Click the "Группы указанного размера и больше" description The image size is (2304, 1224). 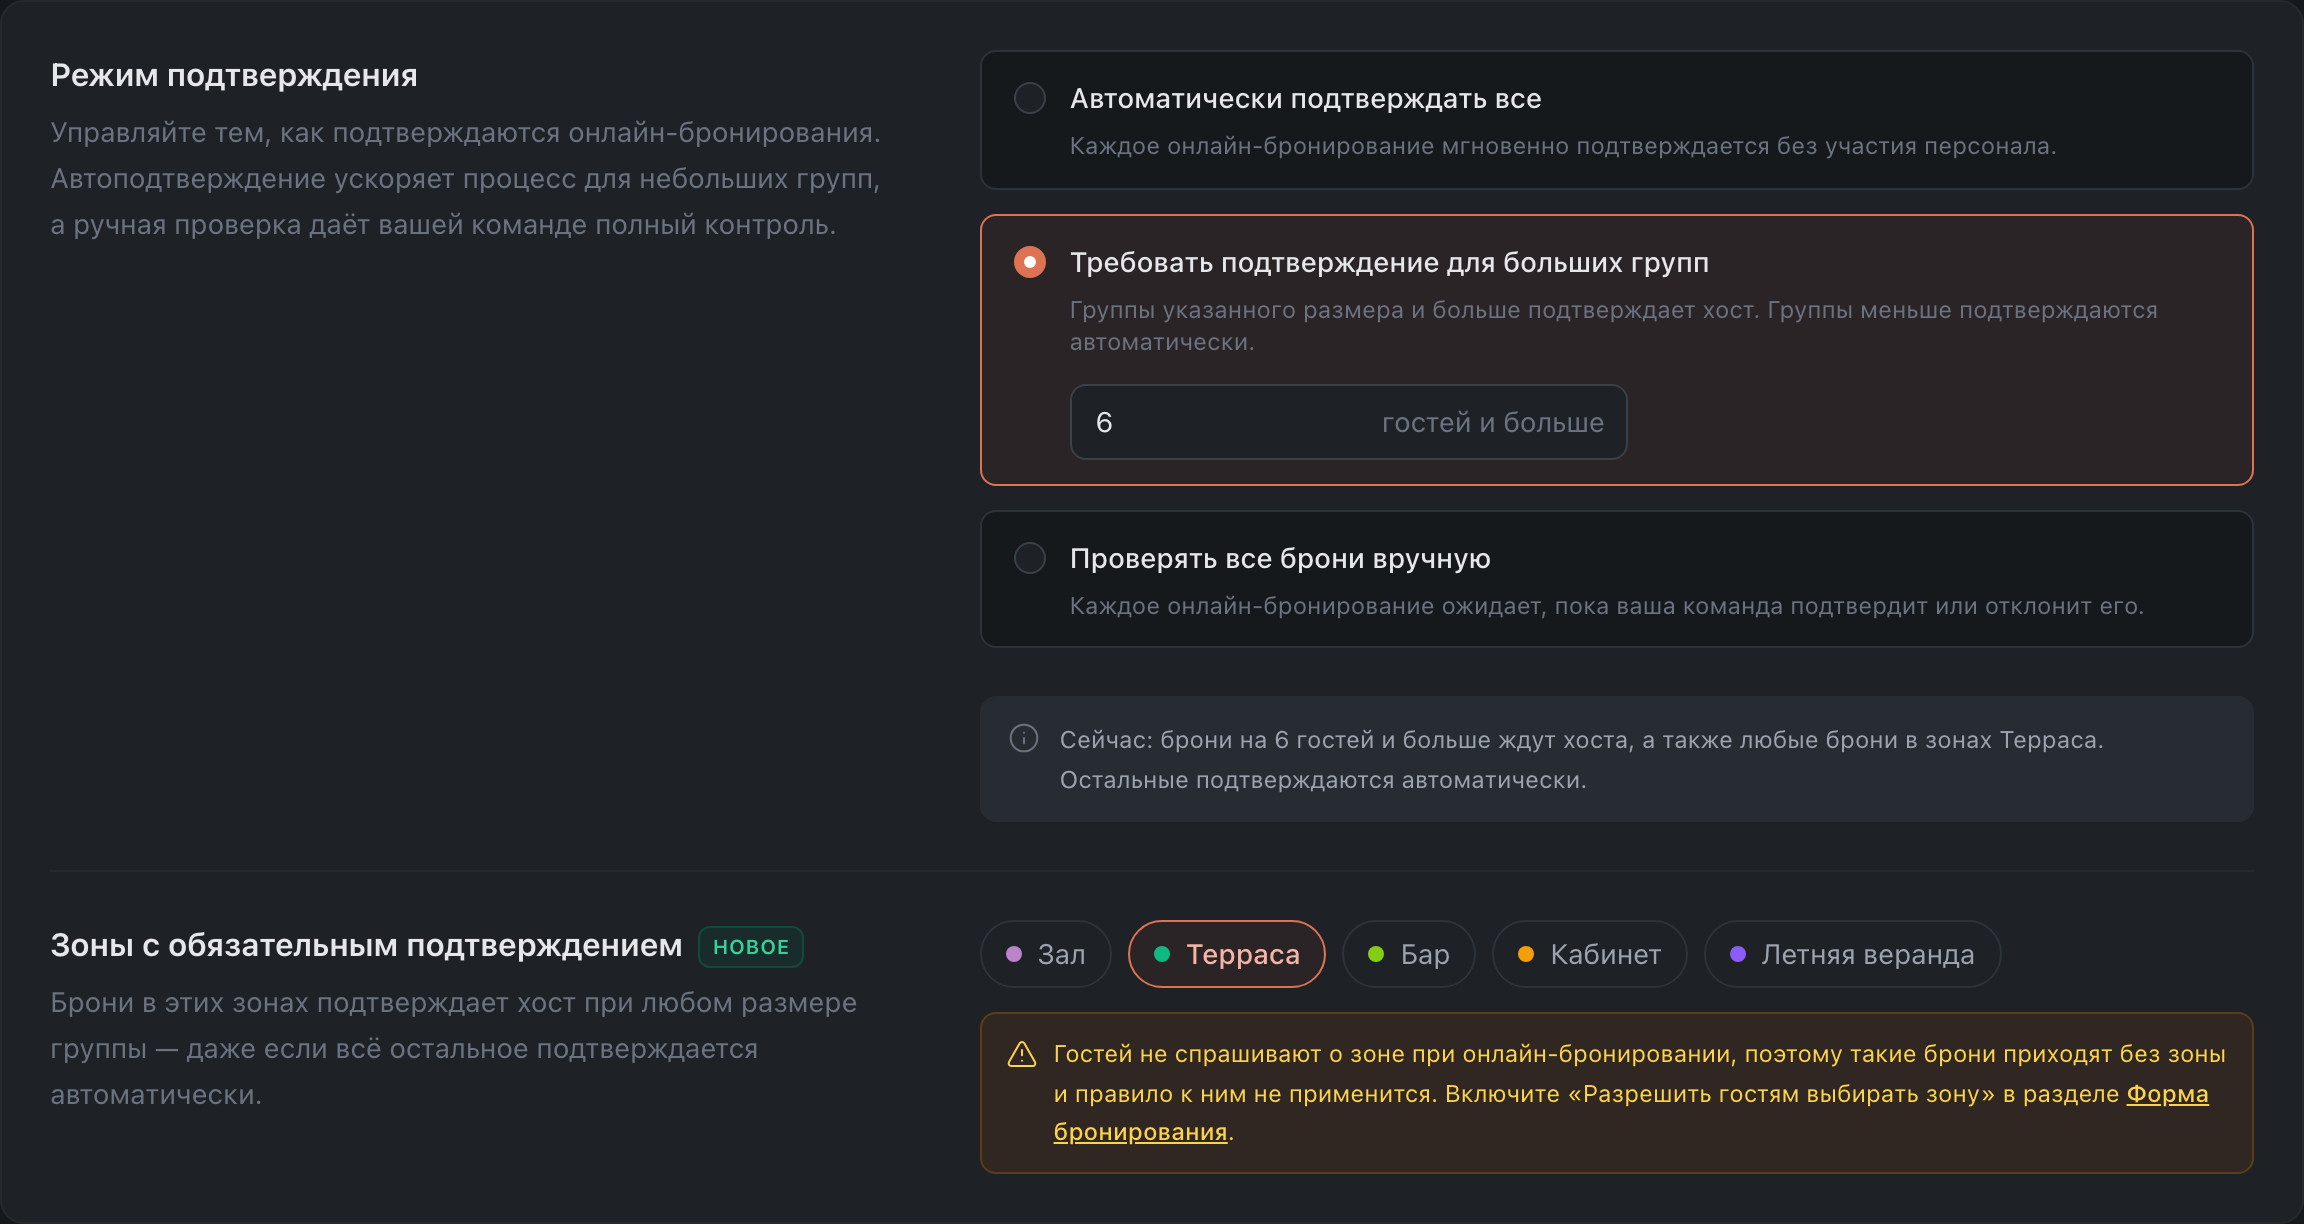click(1614, 326)
